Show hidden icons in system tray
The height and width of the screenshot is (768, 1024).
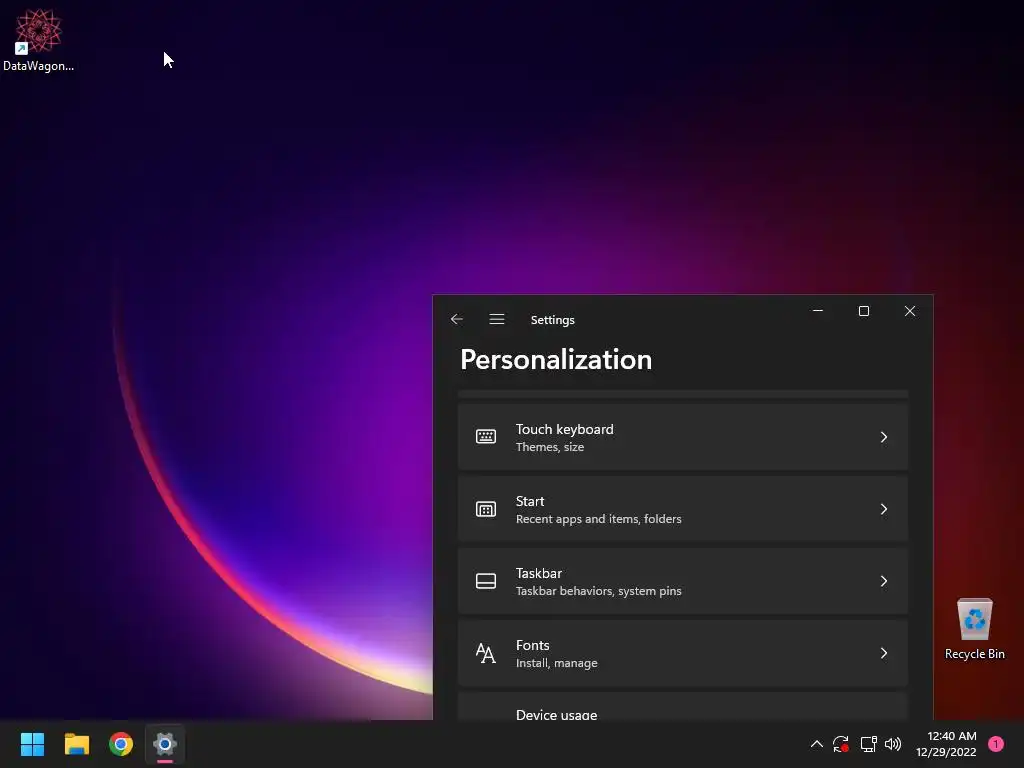817,744
